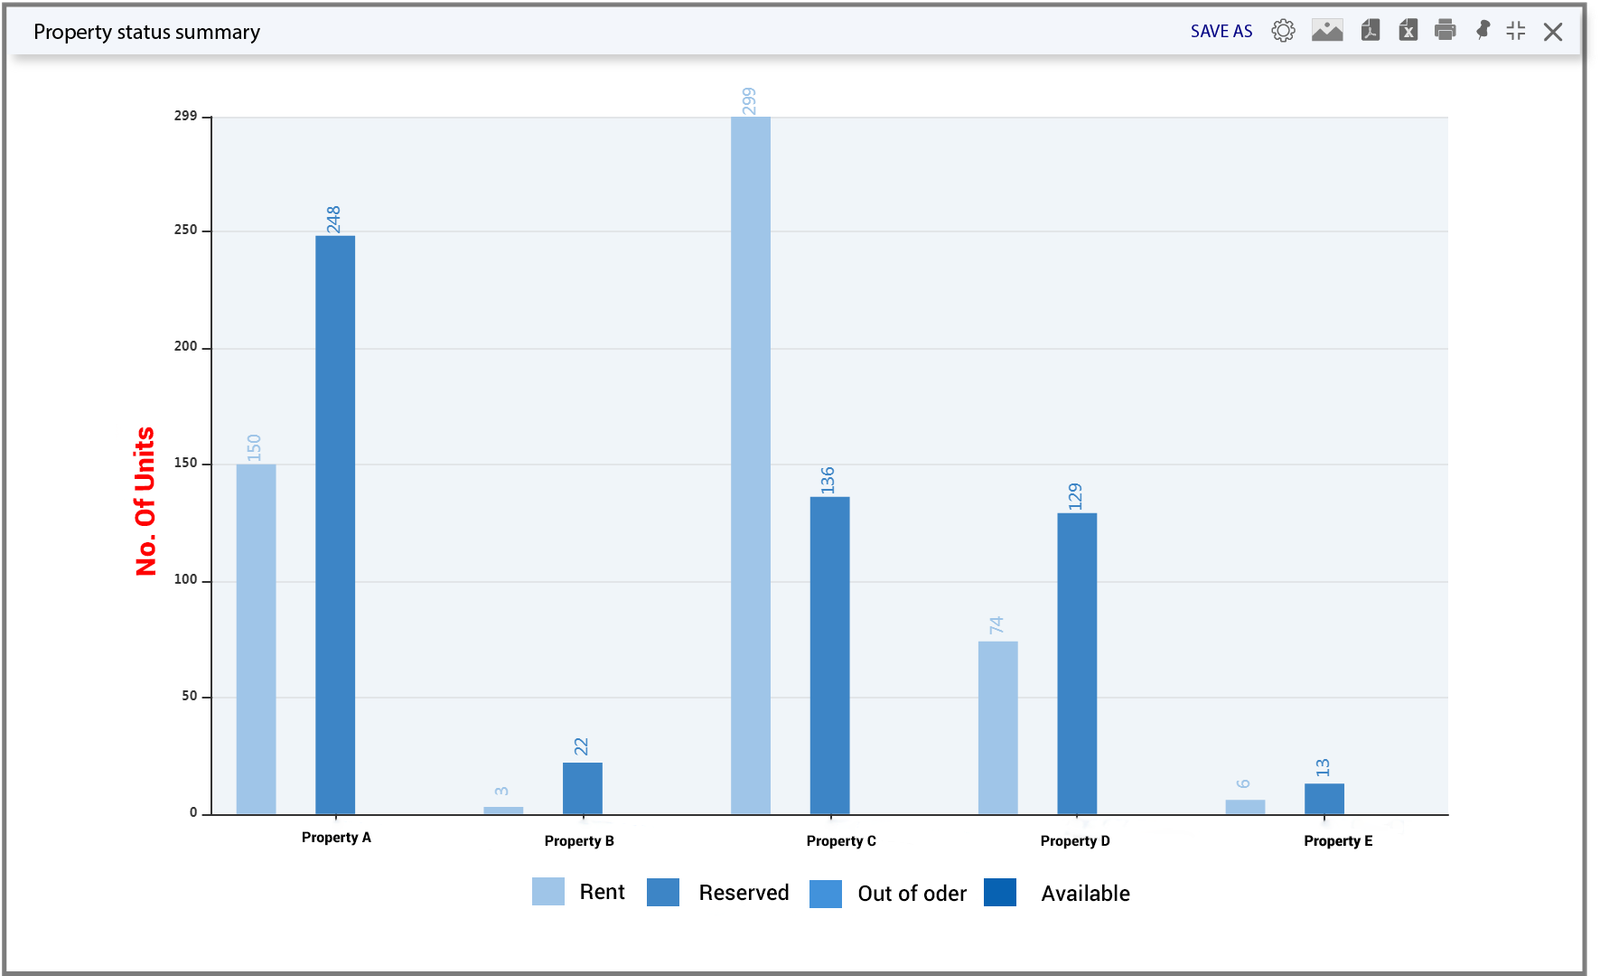The height and width of the screenshot is (976, 1600).
Task: Select Property C Rent bar labeled 299
Action: point(751,465)
